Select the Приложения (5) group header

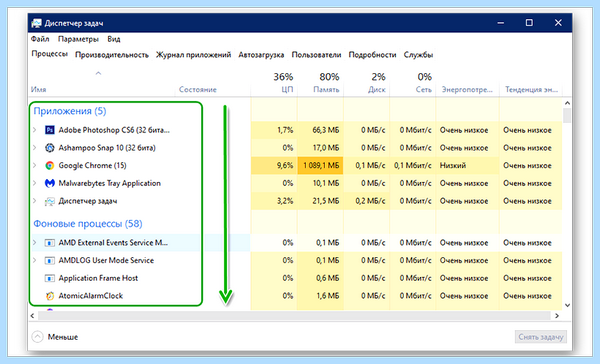[70, 111]
